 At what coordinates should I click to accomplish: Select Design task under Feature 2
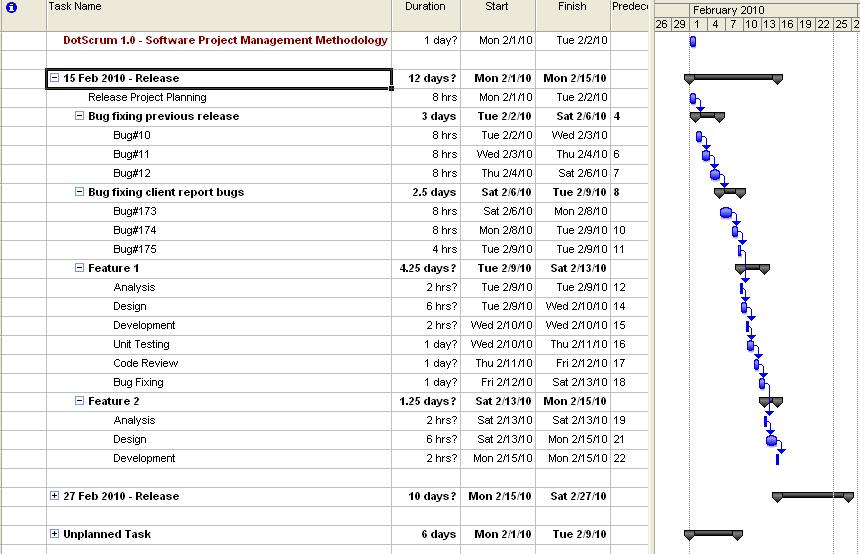[129, 439]
